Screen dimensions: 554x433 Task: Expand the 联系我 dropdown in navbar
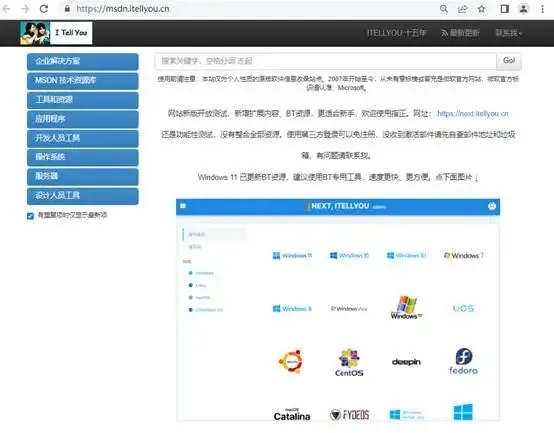click(x=508, y=33)
